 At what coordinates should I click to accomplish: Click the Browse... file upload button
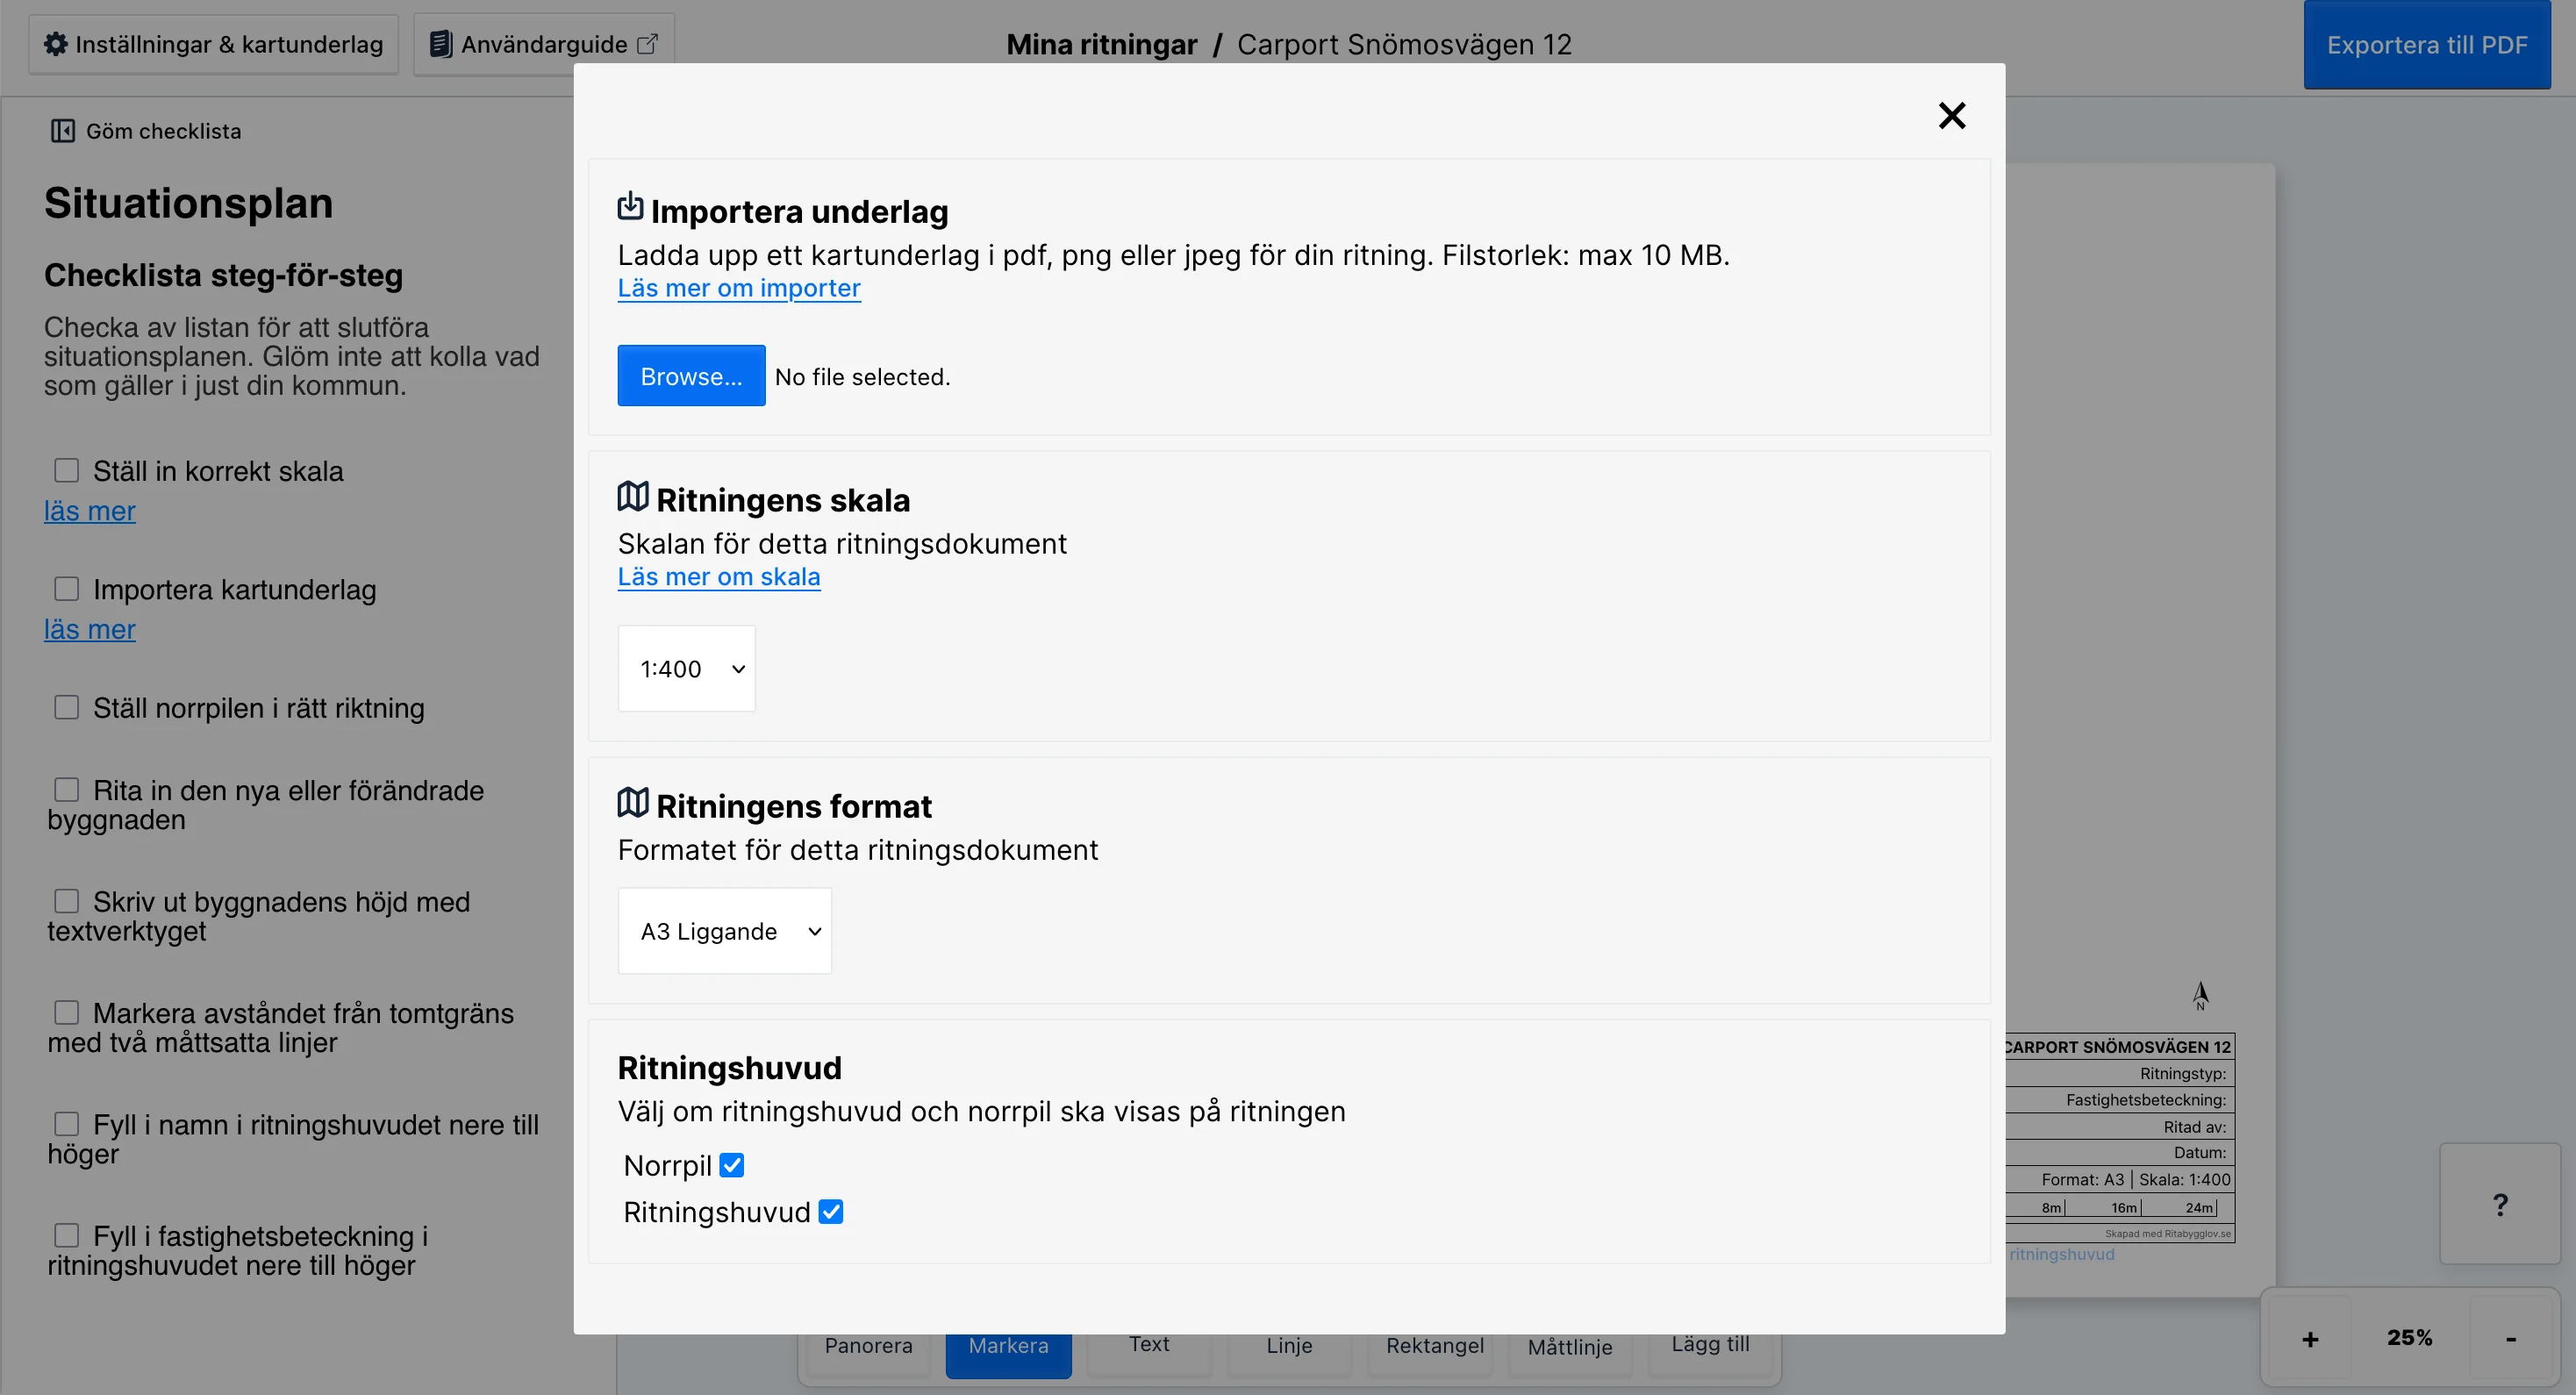click(691, 376)
